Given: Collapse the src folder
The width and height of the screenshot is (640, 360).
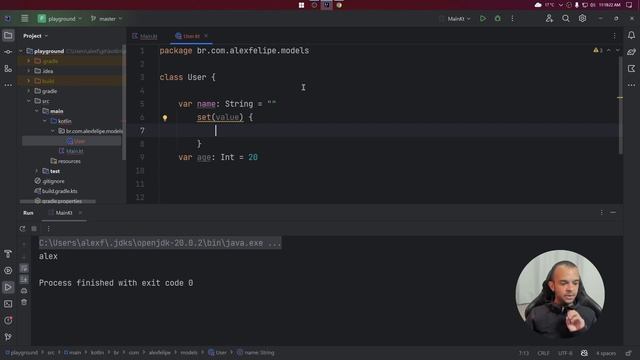Looking at the screenshot, I should click(29, 101).
